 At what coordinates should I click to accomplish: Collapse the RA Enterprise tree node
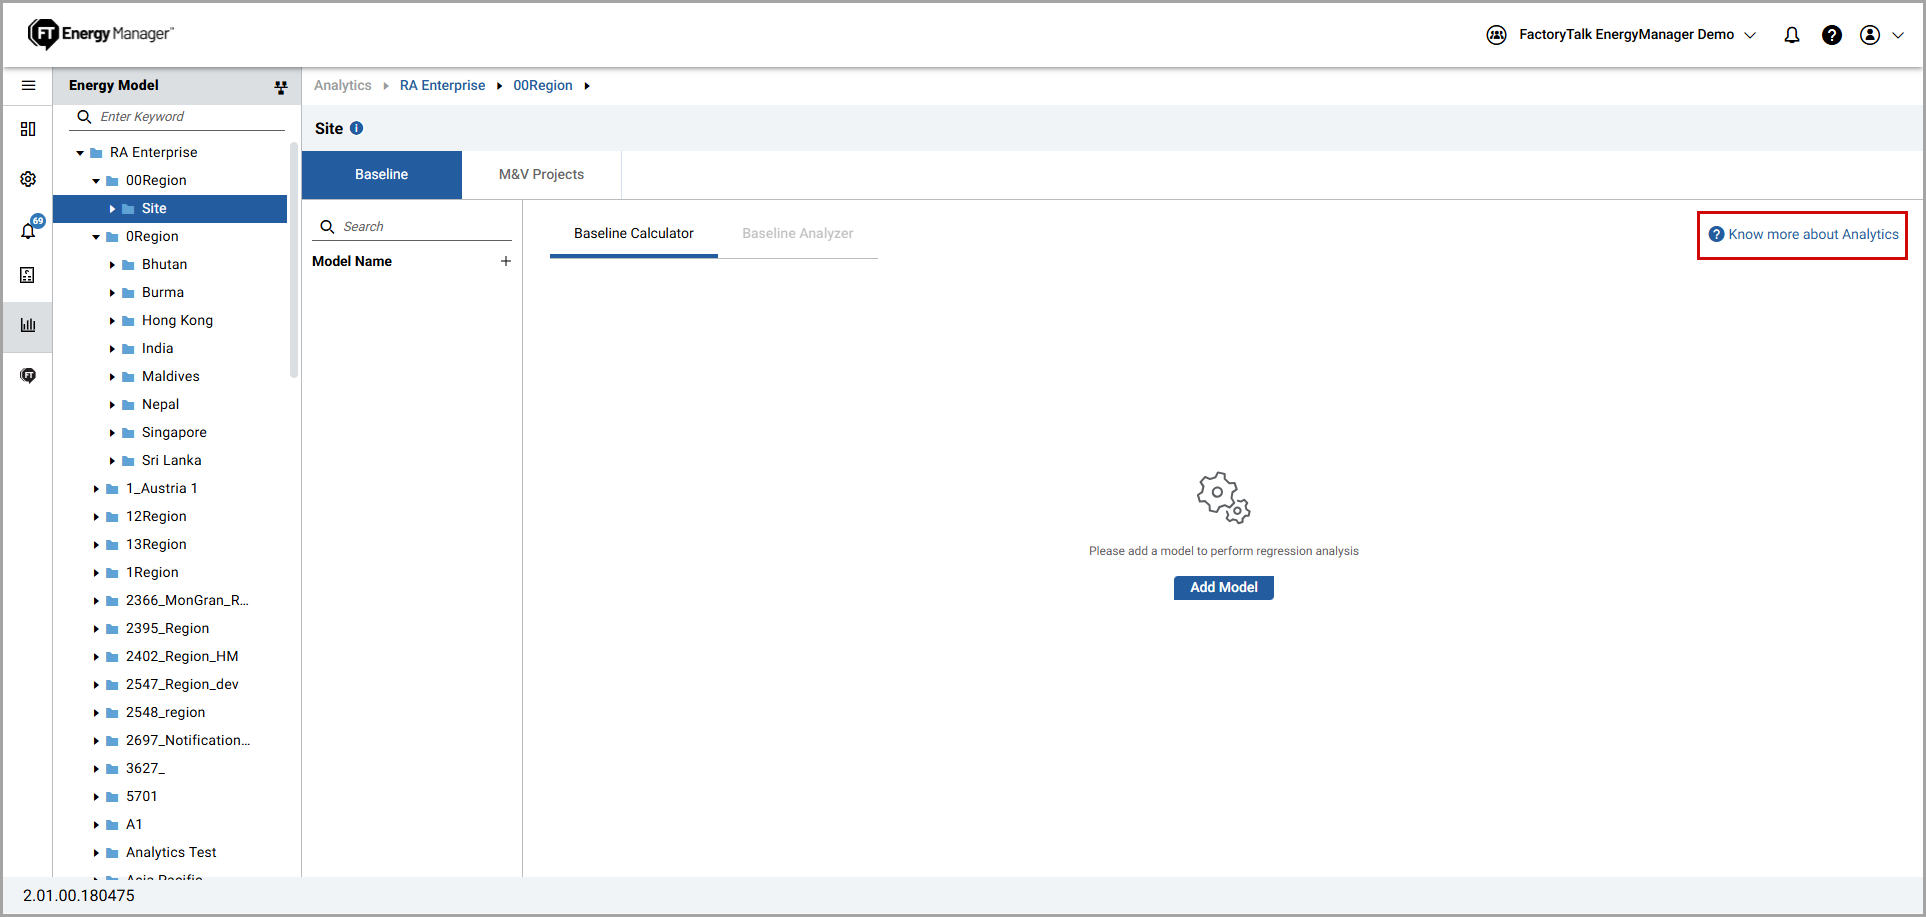(x=80, y=153)
